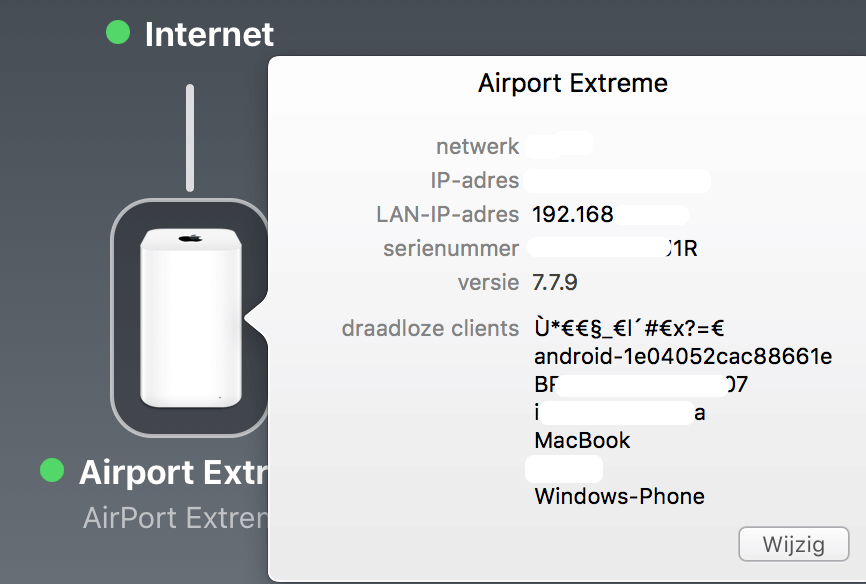Viewport: 866px width, 584px height.
Task: Click the green Airport Extreme status dot
Action: tap(52, 470)
